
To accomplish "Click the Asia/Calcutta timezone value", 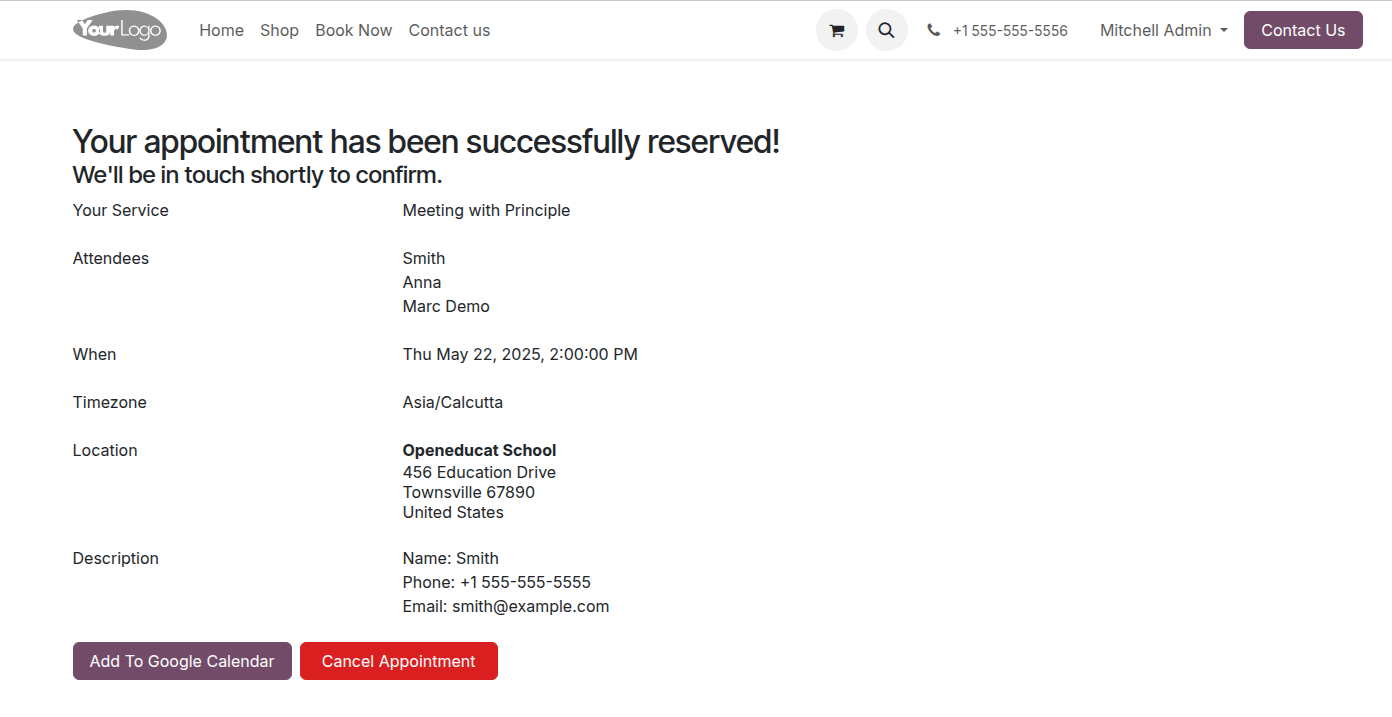I will click(x=452, y=402).
